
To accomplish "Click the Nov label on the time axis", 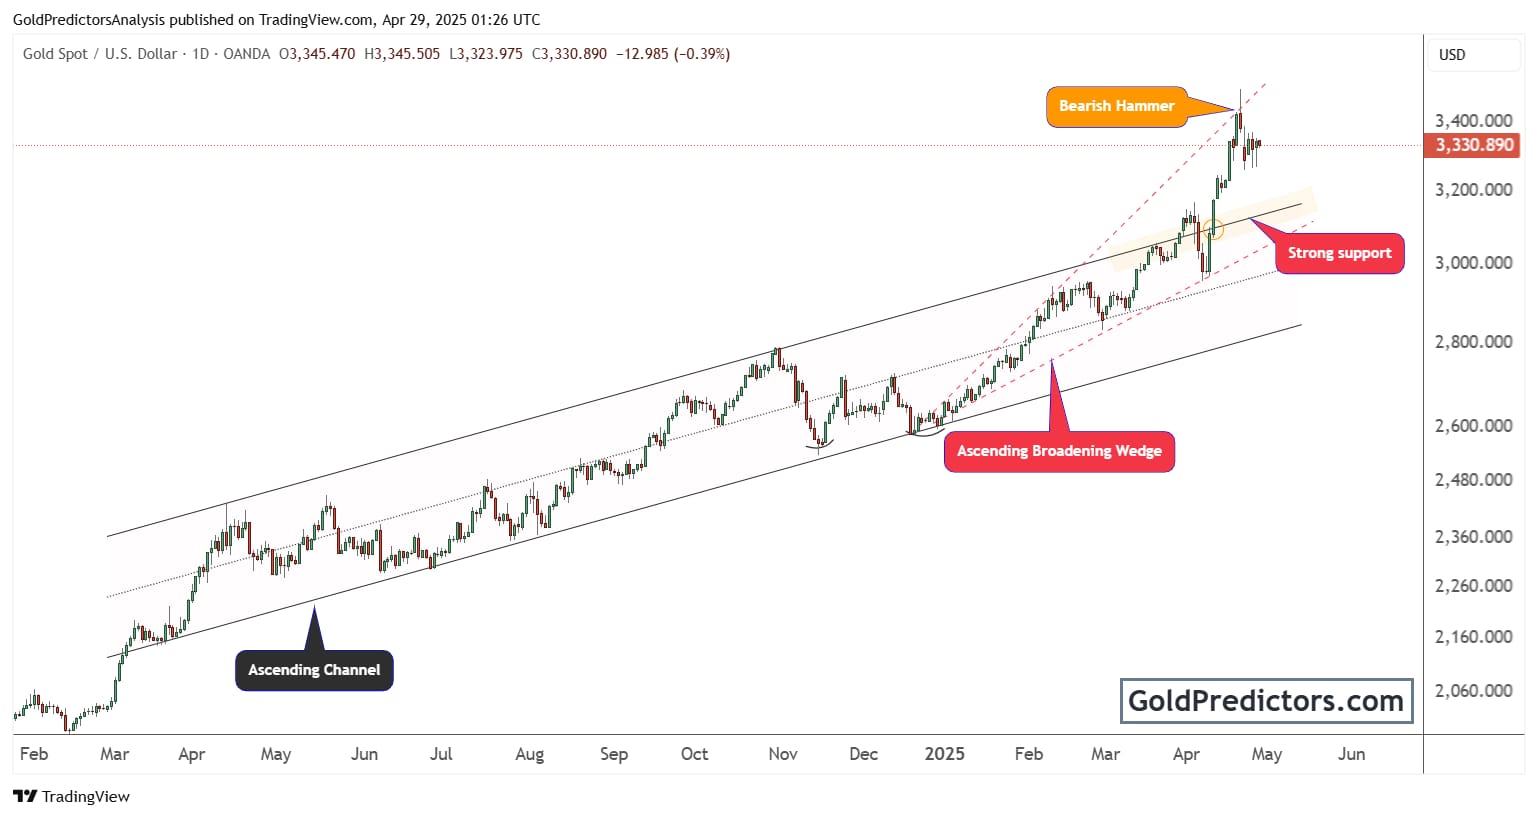I will (783, 754).
